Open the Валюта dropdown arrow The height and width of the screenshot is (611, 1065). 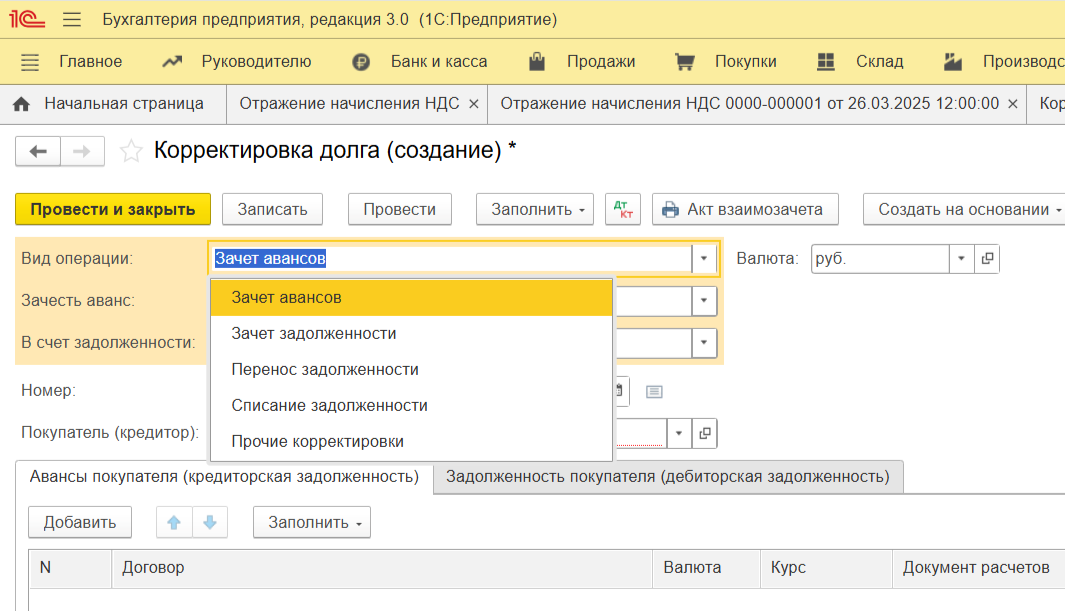point(961,259)
